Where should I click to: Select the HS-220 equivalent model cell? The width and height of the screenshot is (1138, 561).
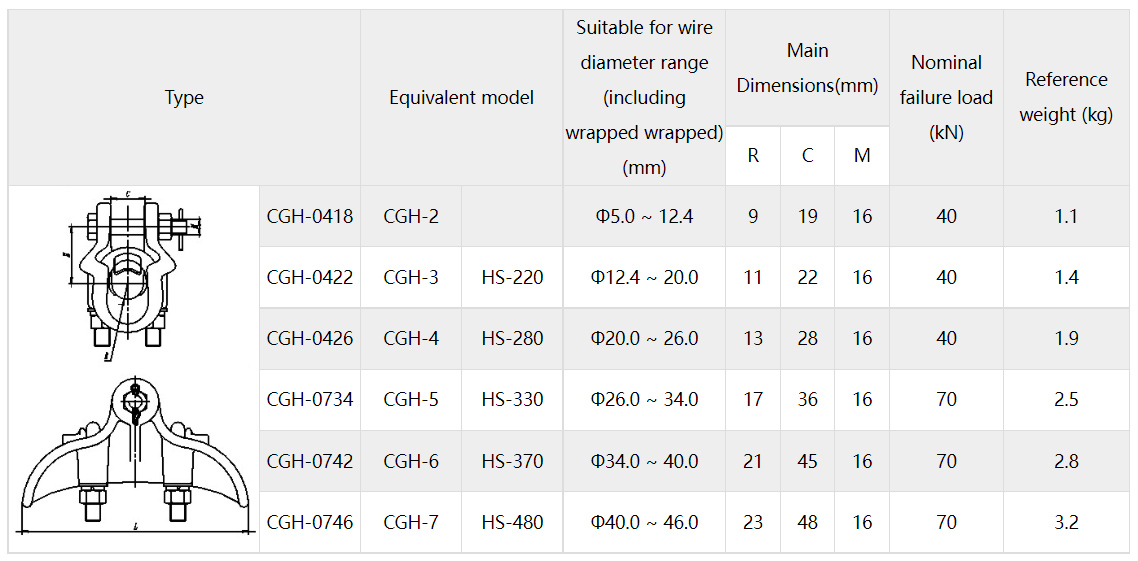pyautogui.click(x=512, y=277)
